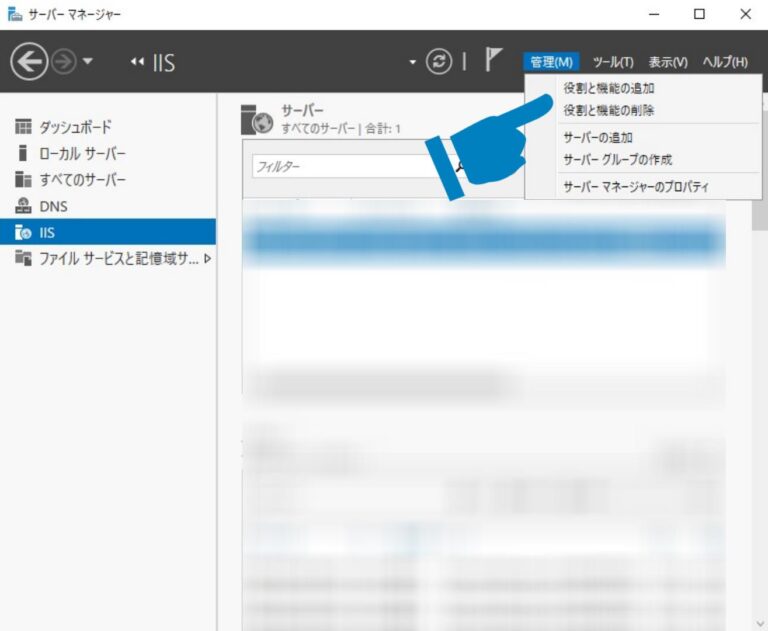Open the navigation history dropdown arrow
The width and height of the screenshot is (768, 631).
coord(88,62)
